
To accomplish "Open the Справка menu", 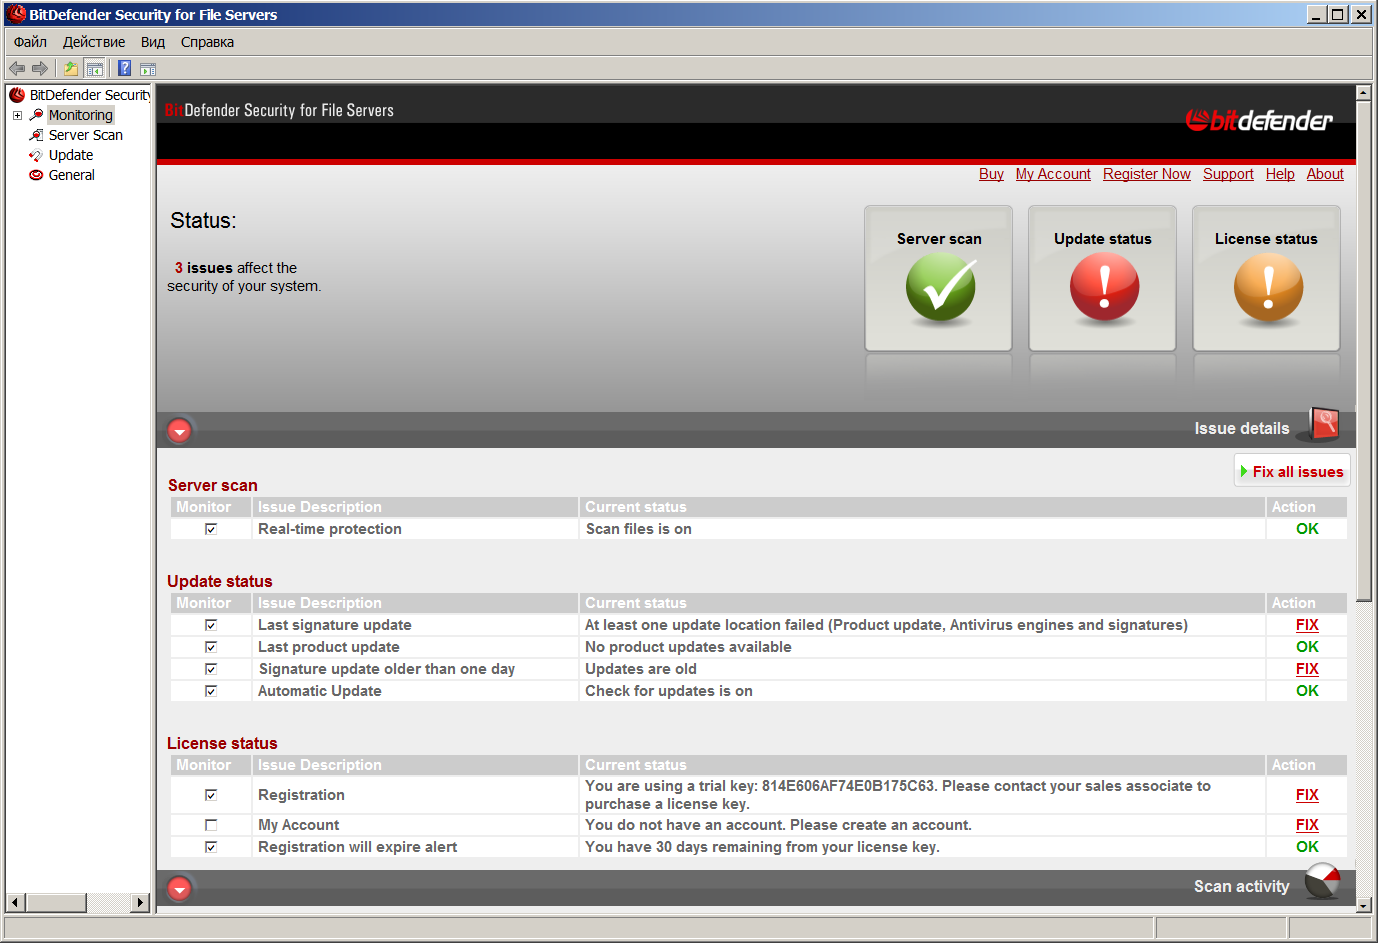I will (x=207, y=42).
